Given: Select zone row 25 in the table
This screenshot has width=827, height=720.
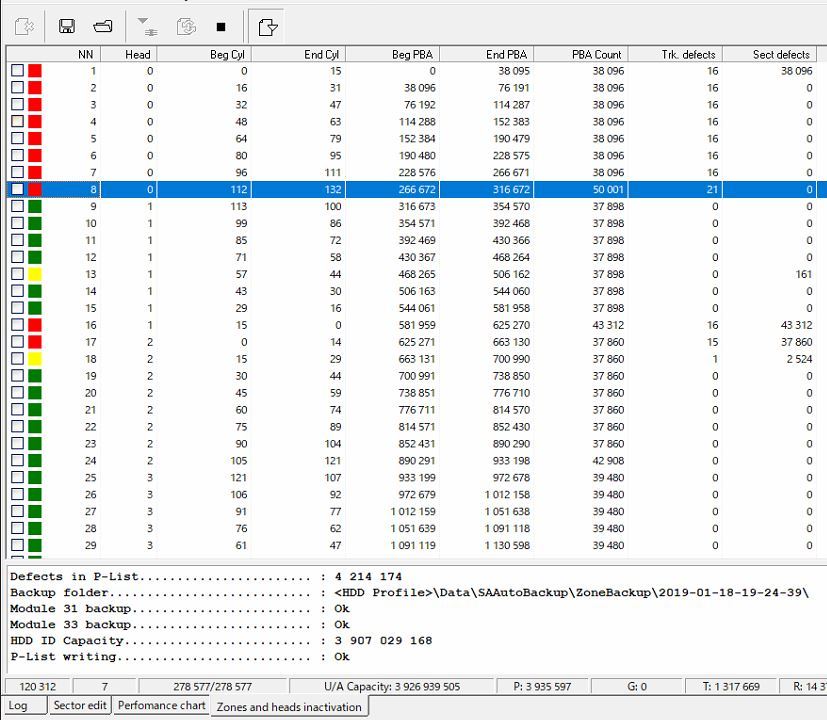Looking at the screenshot, I should tap(300, 478).
